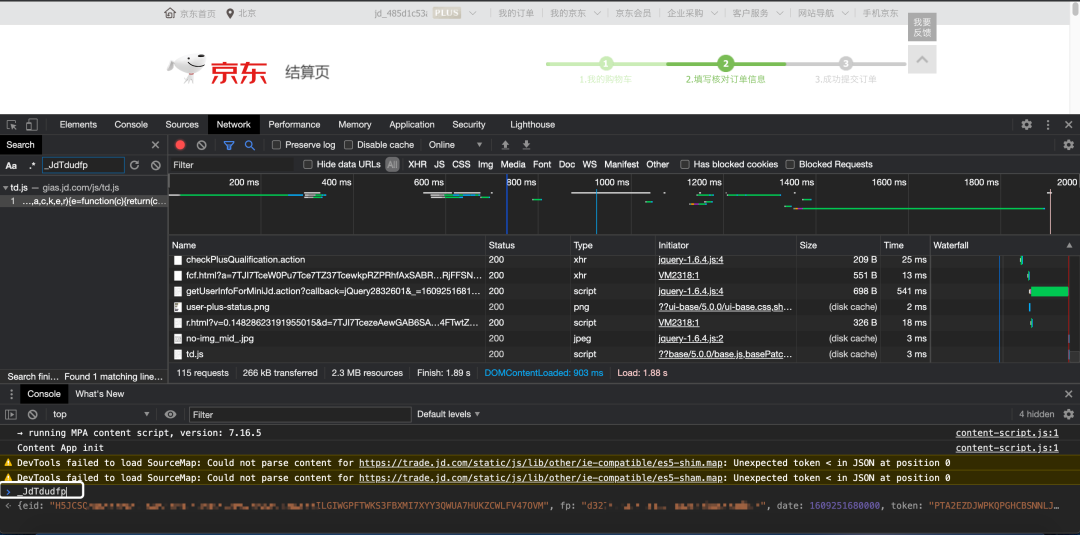Open the es5-shim.map URL link

[x=541, y=463]
